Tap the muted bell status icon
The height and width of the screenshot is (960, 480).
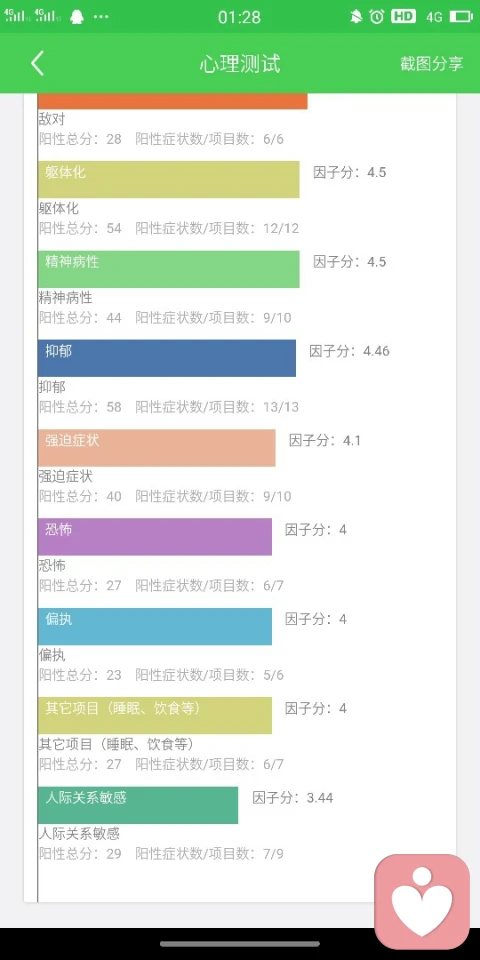click(x=356, y=17)
